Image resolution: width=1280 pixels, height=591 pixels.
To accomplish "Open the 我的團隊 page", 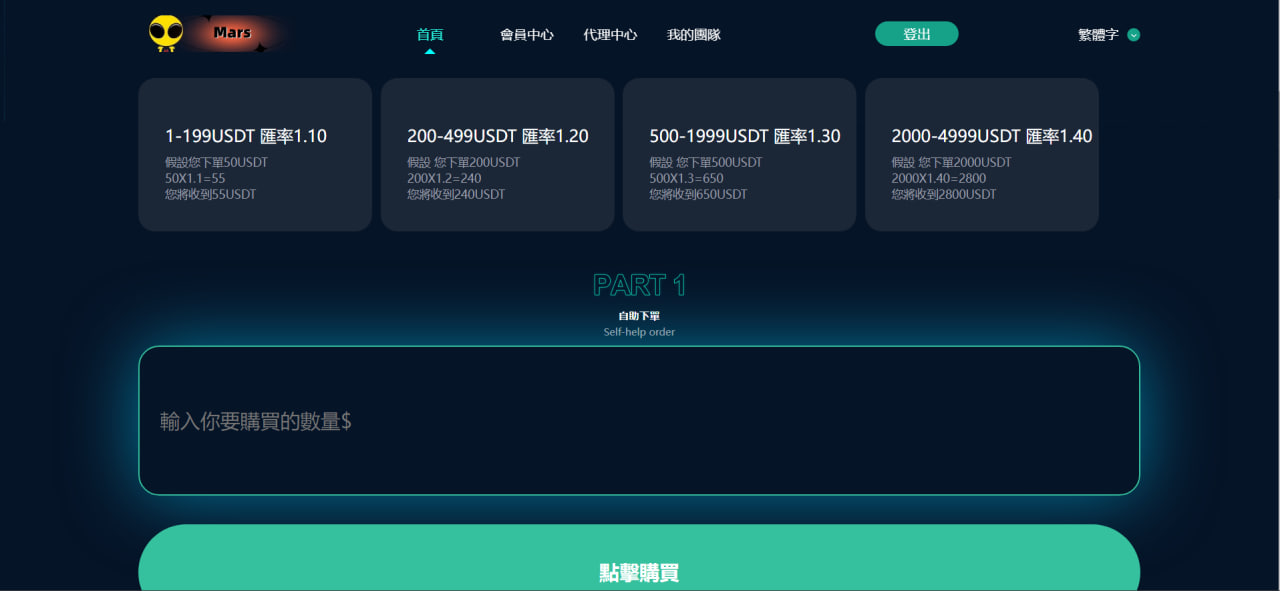I will click(693, 35).
